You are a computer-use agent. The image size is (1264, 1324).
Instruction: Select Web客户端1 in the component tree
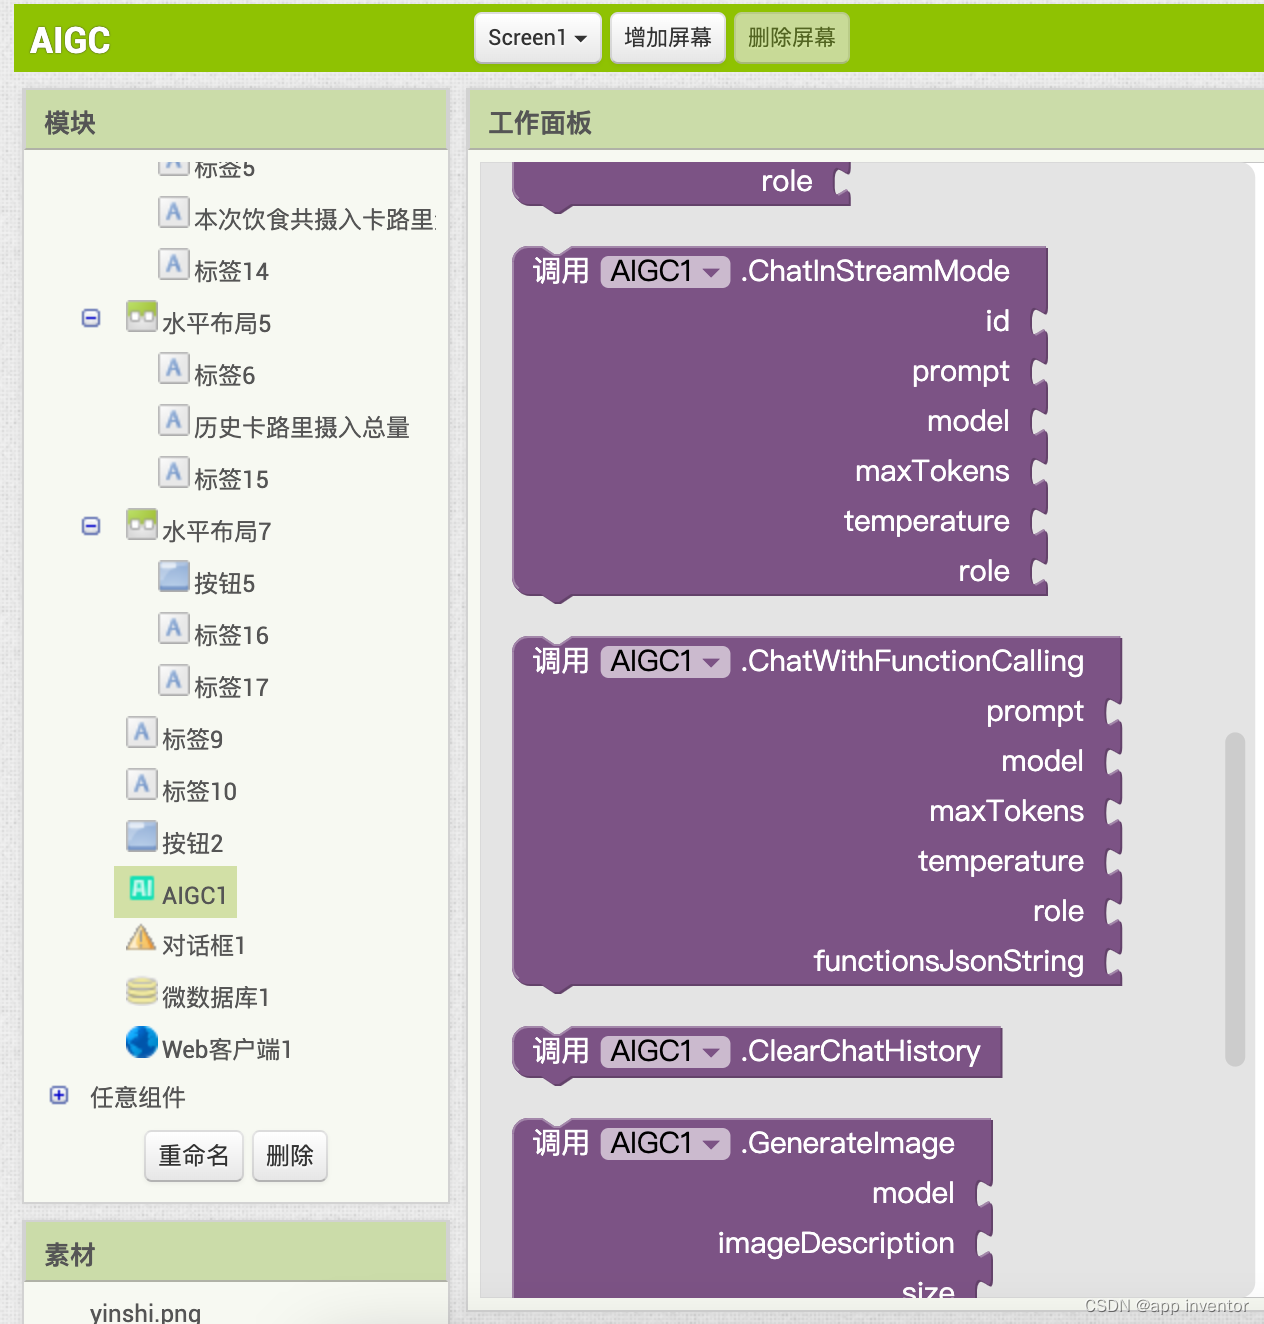pyautogui.click(x=226, y=1049)
